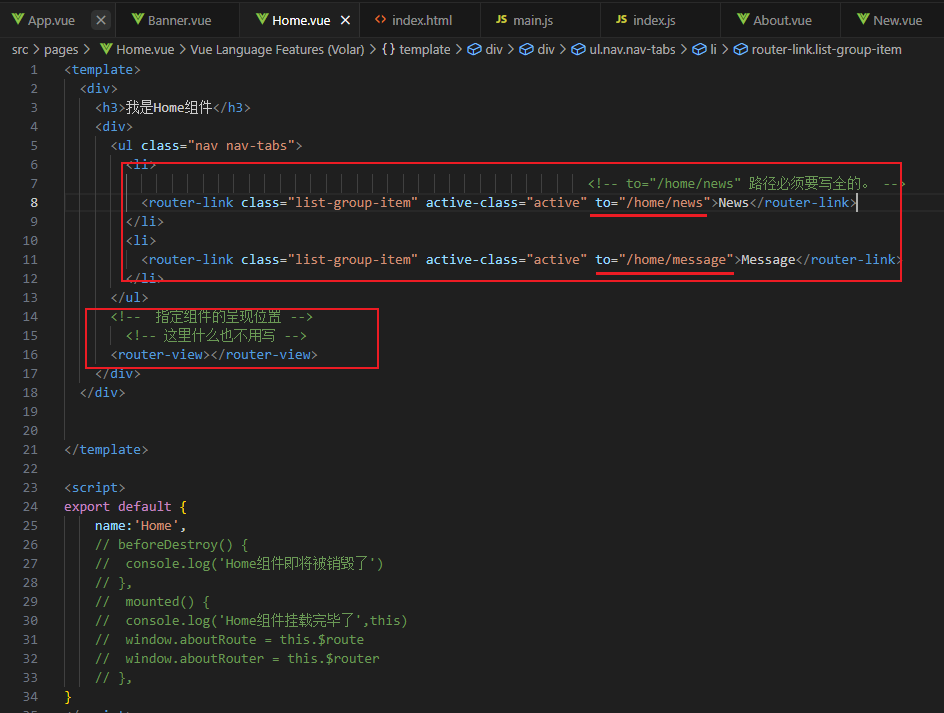
Task: Switch to the About.vue tab
Action: [782, 20]
